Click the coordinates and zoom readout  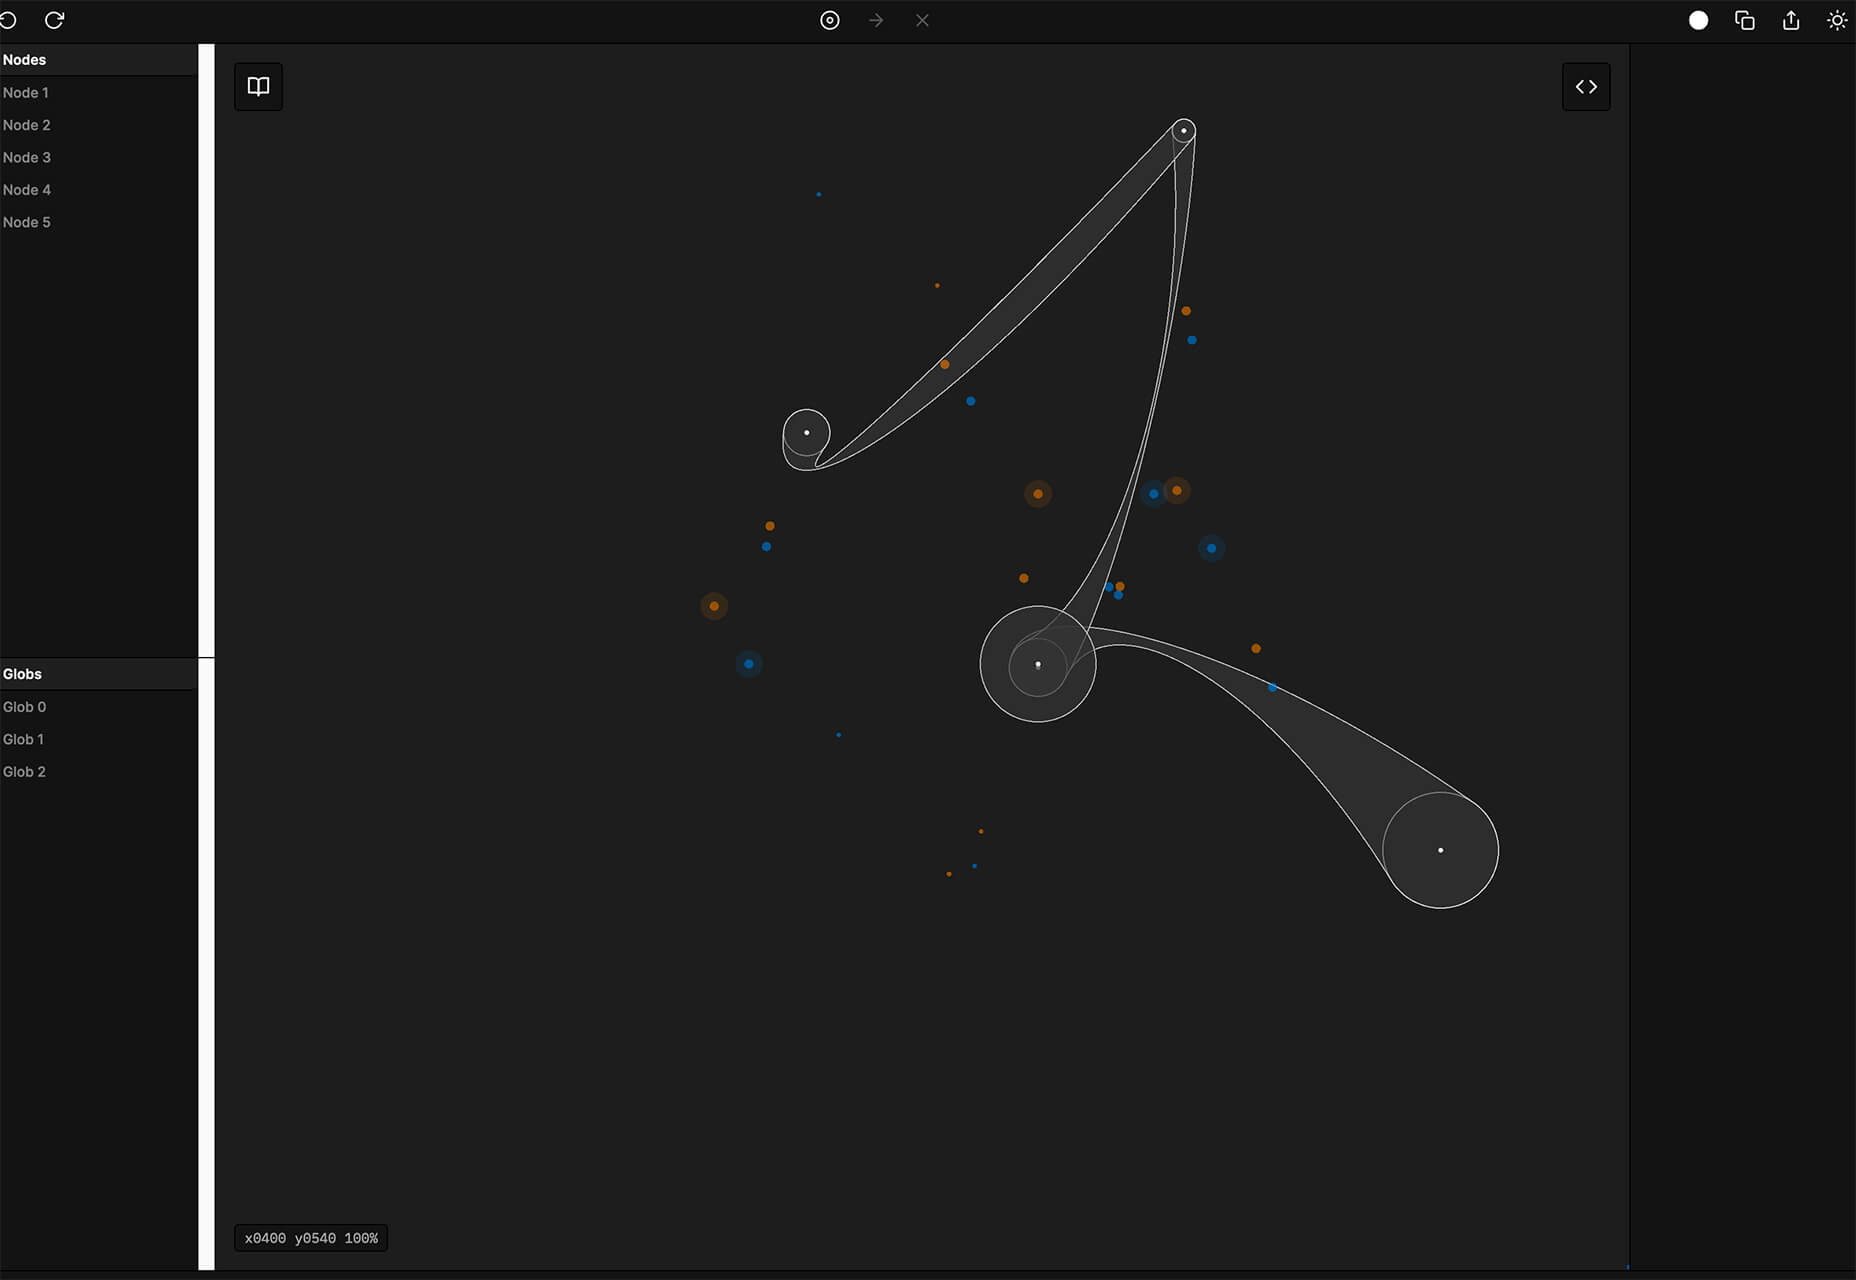point(311,1238)
